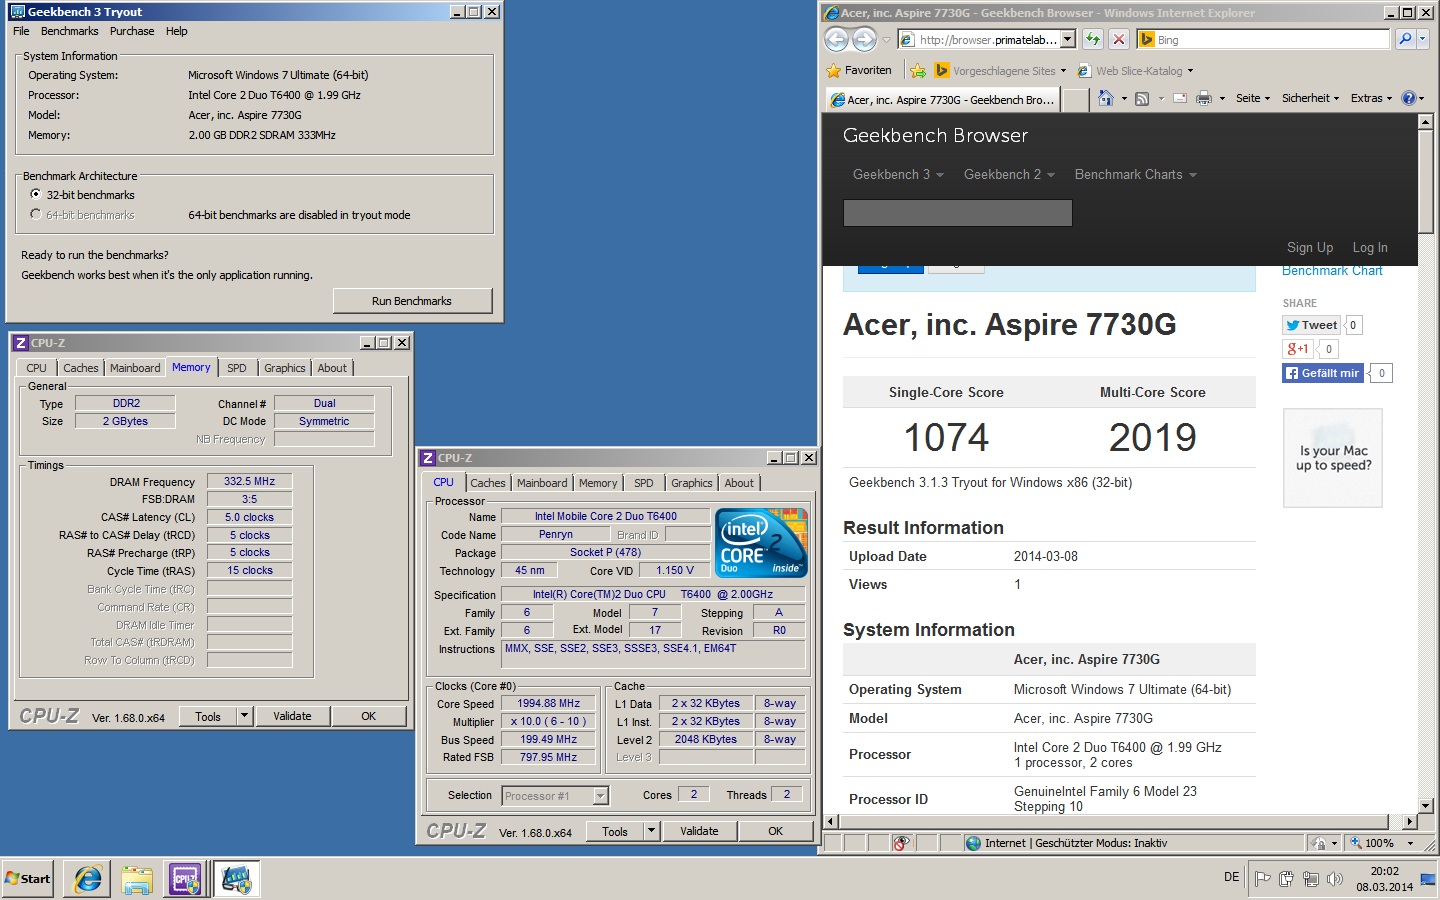Add to favorites bar star icon

917,71
